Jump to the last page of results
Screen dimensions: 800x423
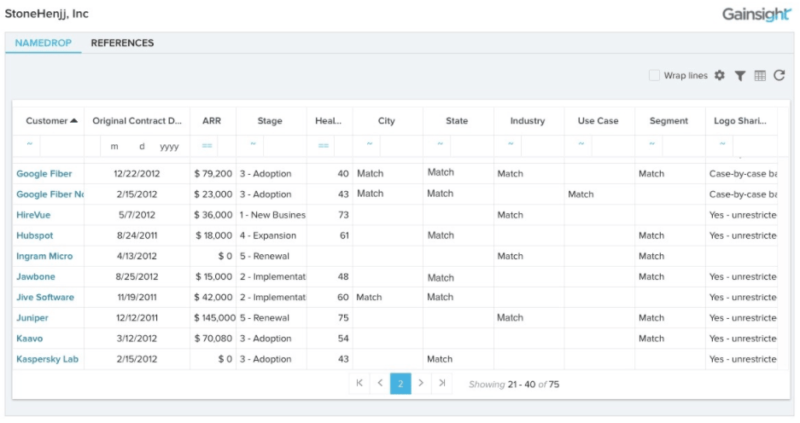(x=442, y=383)
